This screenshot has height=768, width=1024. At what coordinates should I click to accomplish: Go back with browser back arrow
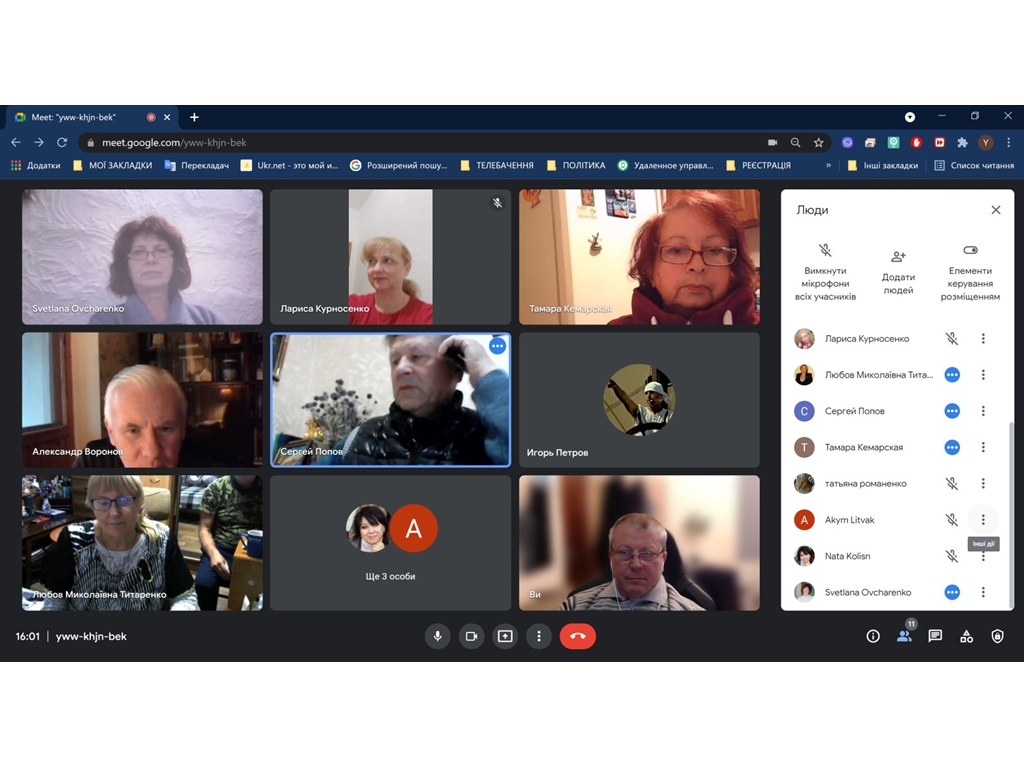pos(16,142)
